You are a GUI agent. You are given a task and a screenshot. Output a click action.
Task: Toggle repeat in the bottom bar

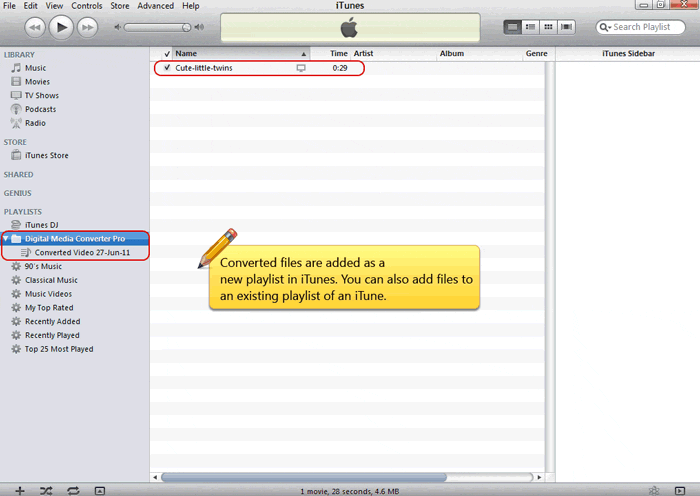73,490
